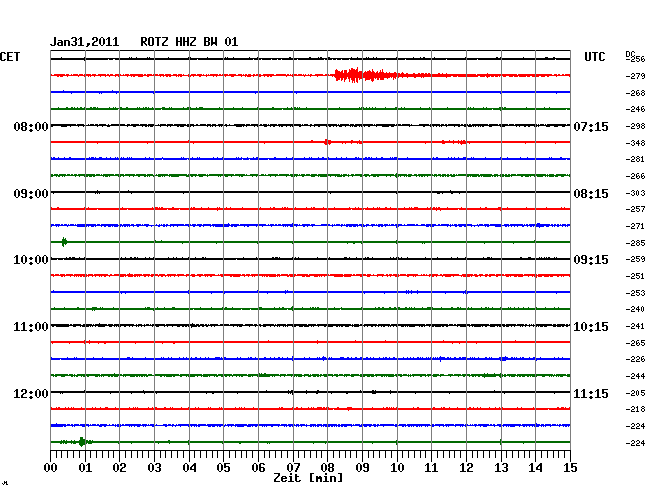Select the 08:00 CET time label
Screen dimensions: 650x494
(x=31, y=126)
